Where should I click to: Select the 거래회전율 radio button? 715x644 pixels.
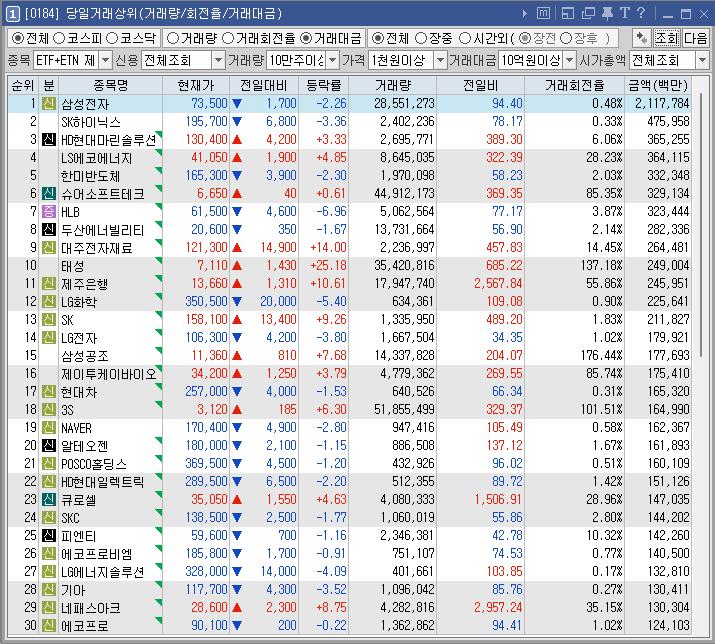click(228, 38)
